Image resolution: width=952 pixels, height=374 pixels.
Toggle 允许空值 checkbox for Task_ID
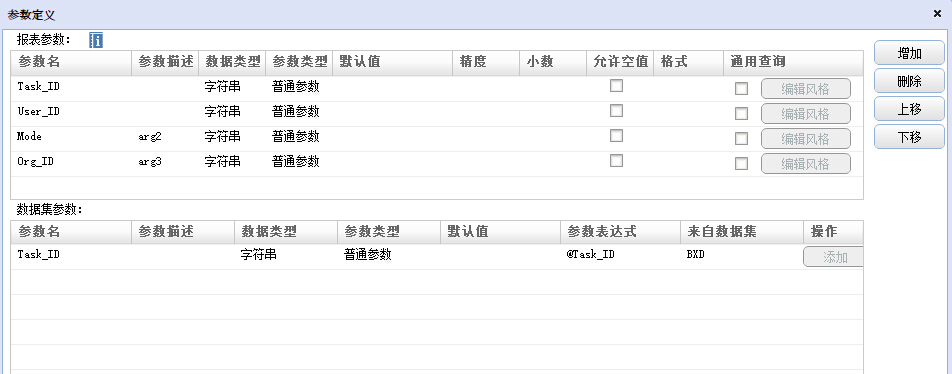click(616, 86)
